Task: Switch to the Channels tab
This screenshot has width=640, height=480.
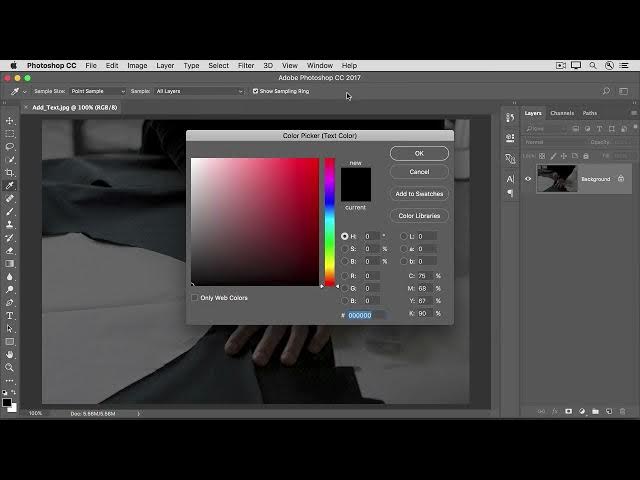Action: coord(562,113)
